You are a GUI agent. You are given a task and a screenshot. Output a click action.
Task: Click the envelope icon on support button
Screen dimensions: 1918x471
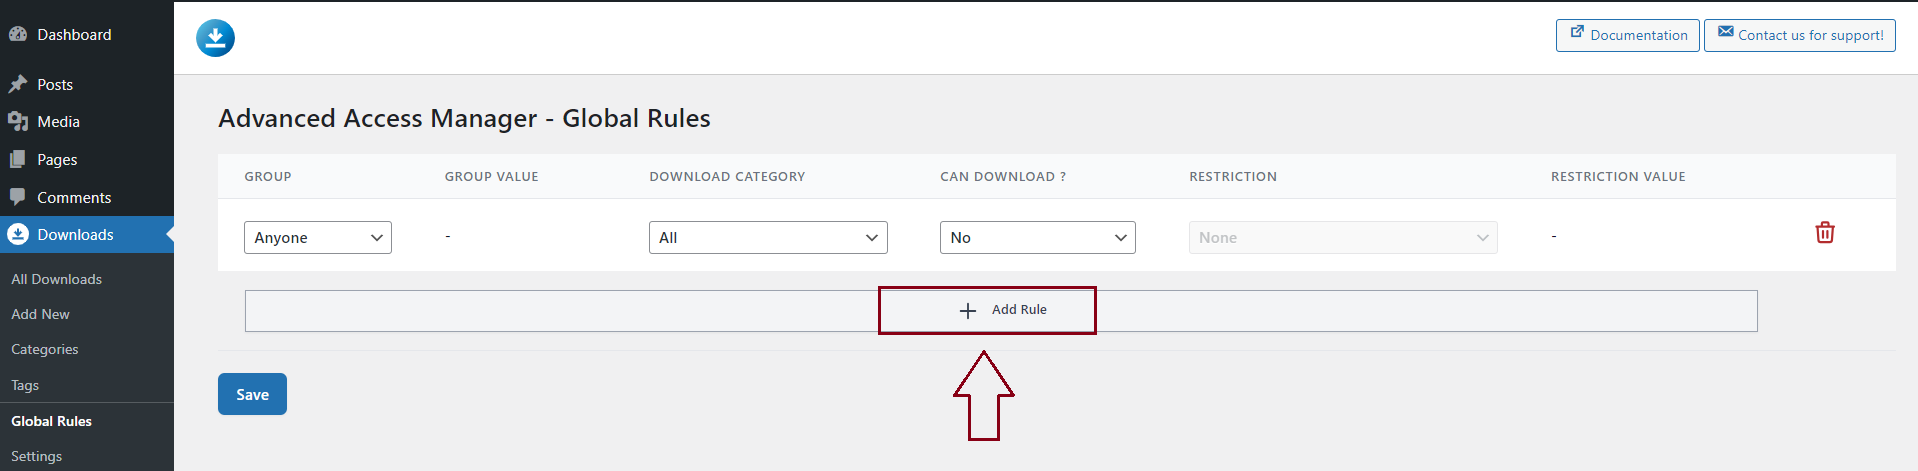(1726, 32)
